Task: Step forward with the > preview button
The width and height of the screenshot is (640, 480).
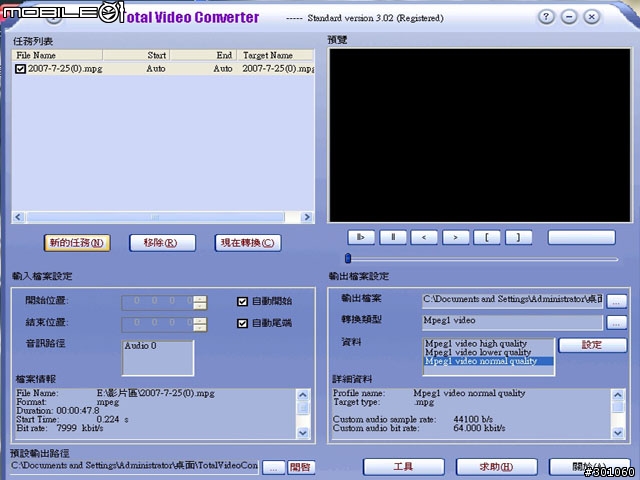Action: click(456, 237)
